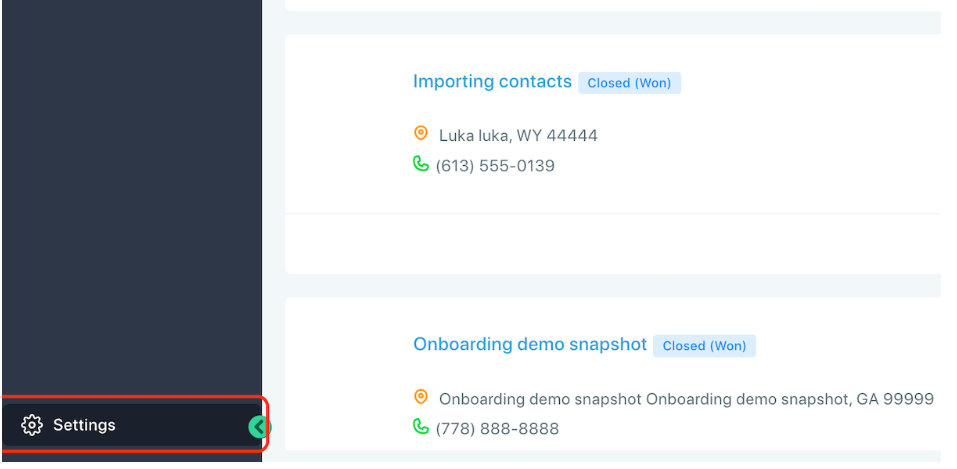
Task: Click empty footer of Importing contacts card
Action: tap(613, 244)
